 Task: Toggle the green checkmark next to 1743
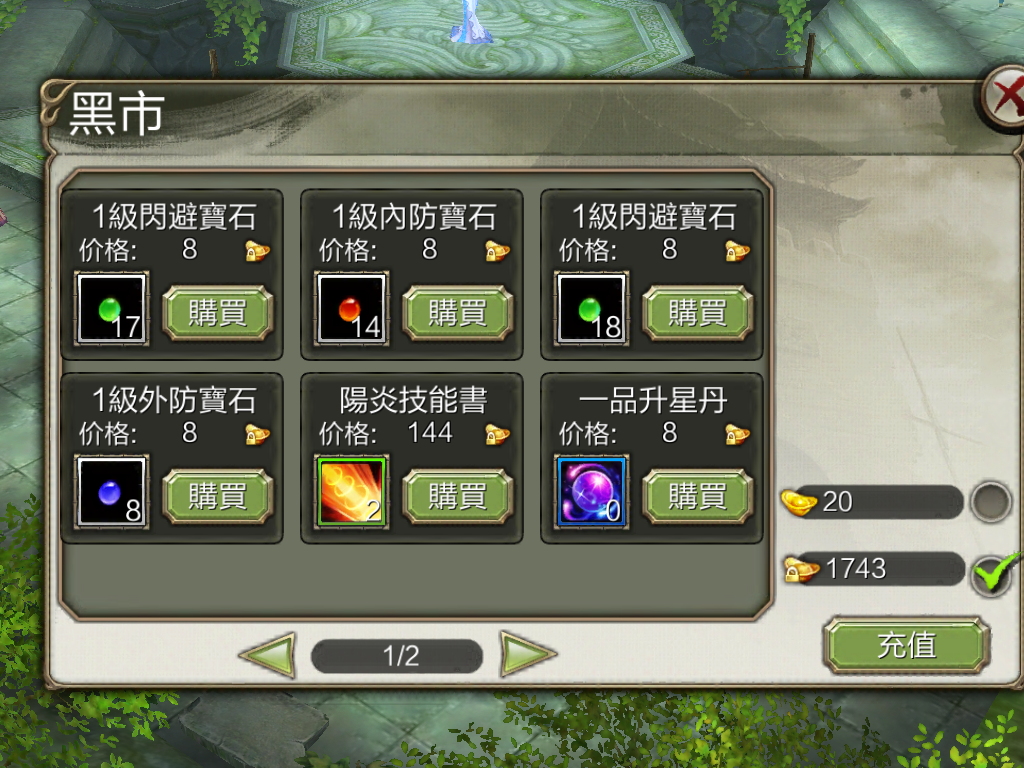992,573
